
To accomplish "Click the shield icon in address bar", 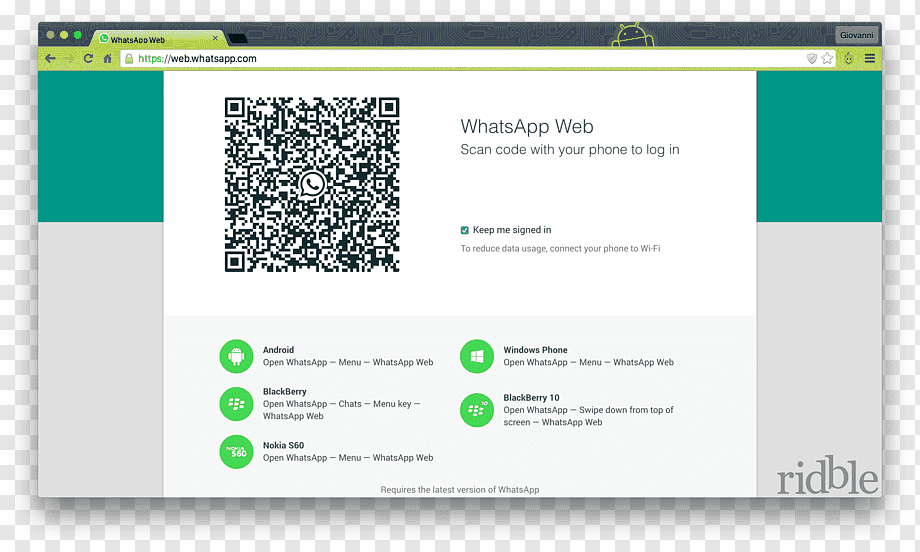I will 812,58.
